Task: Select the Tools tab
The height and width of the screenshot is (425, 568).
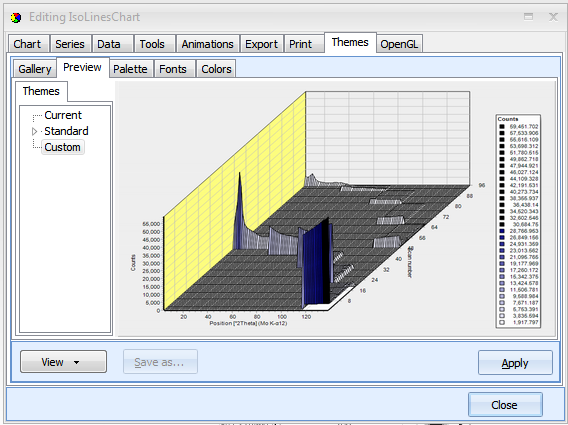Action: click(x=154, y=44)
